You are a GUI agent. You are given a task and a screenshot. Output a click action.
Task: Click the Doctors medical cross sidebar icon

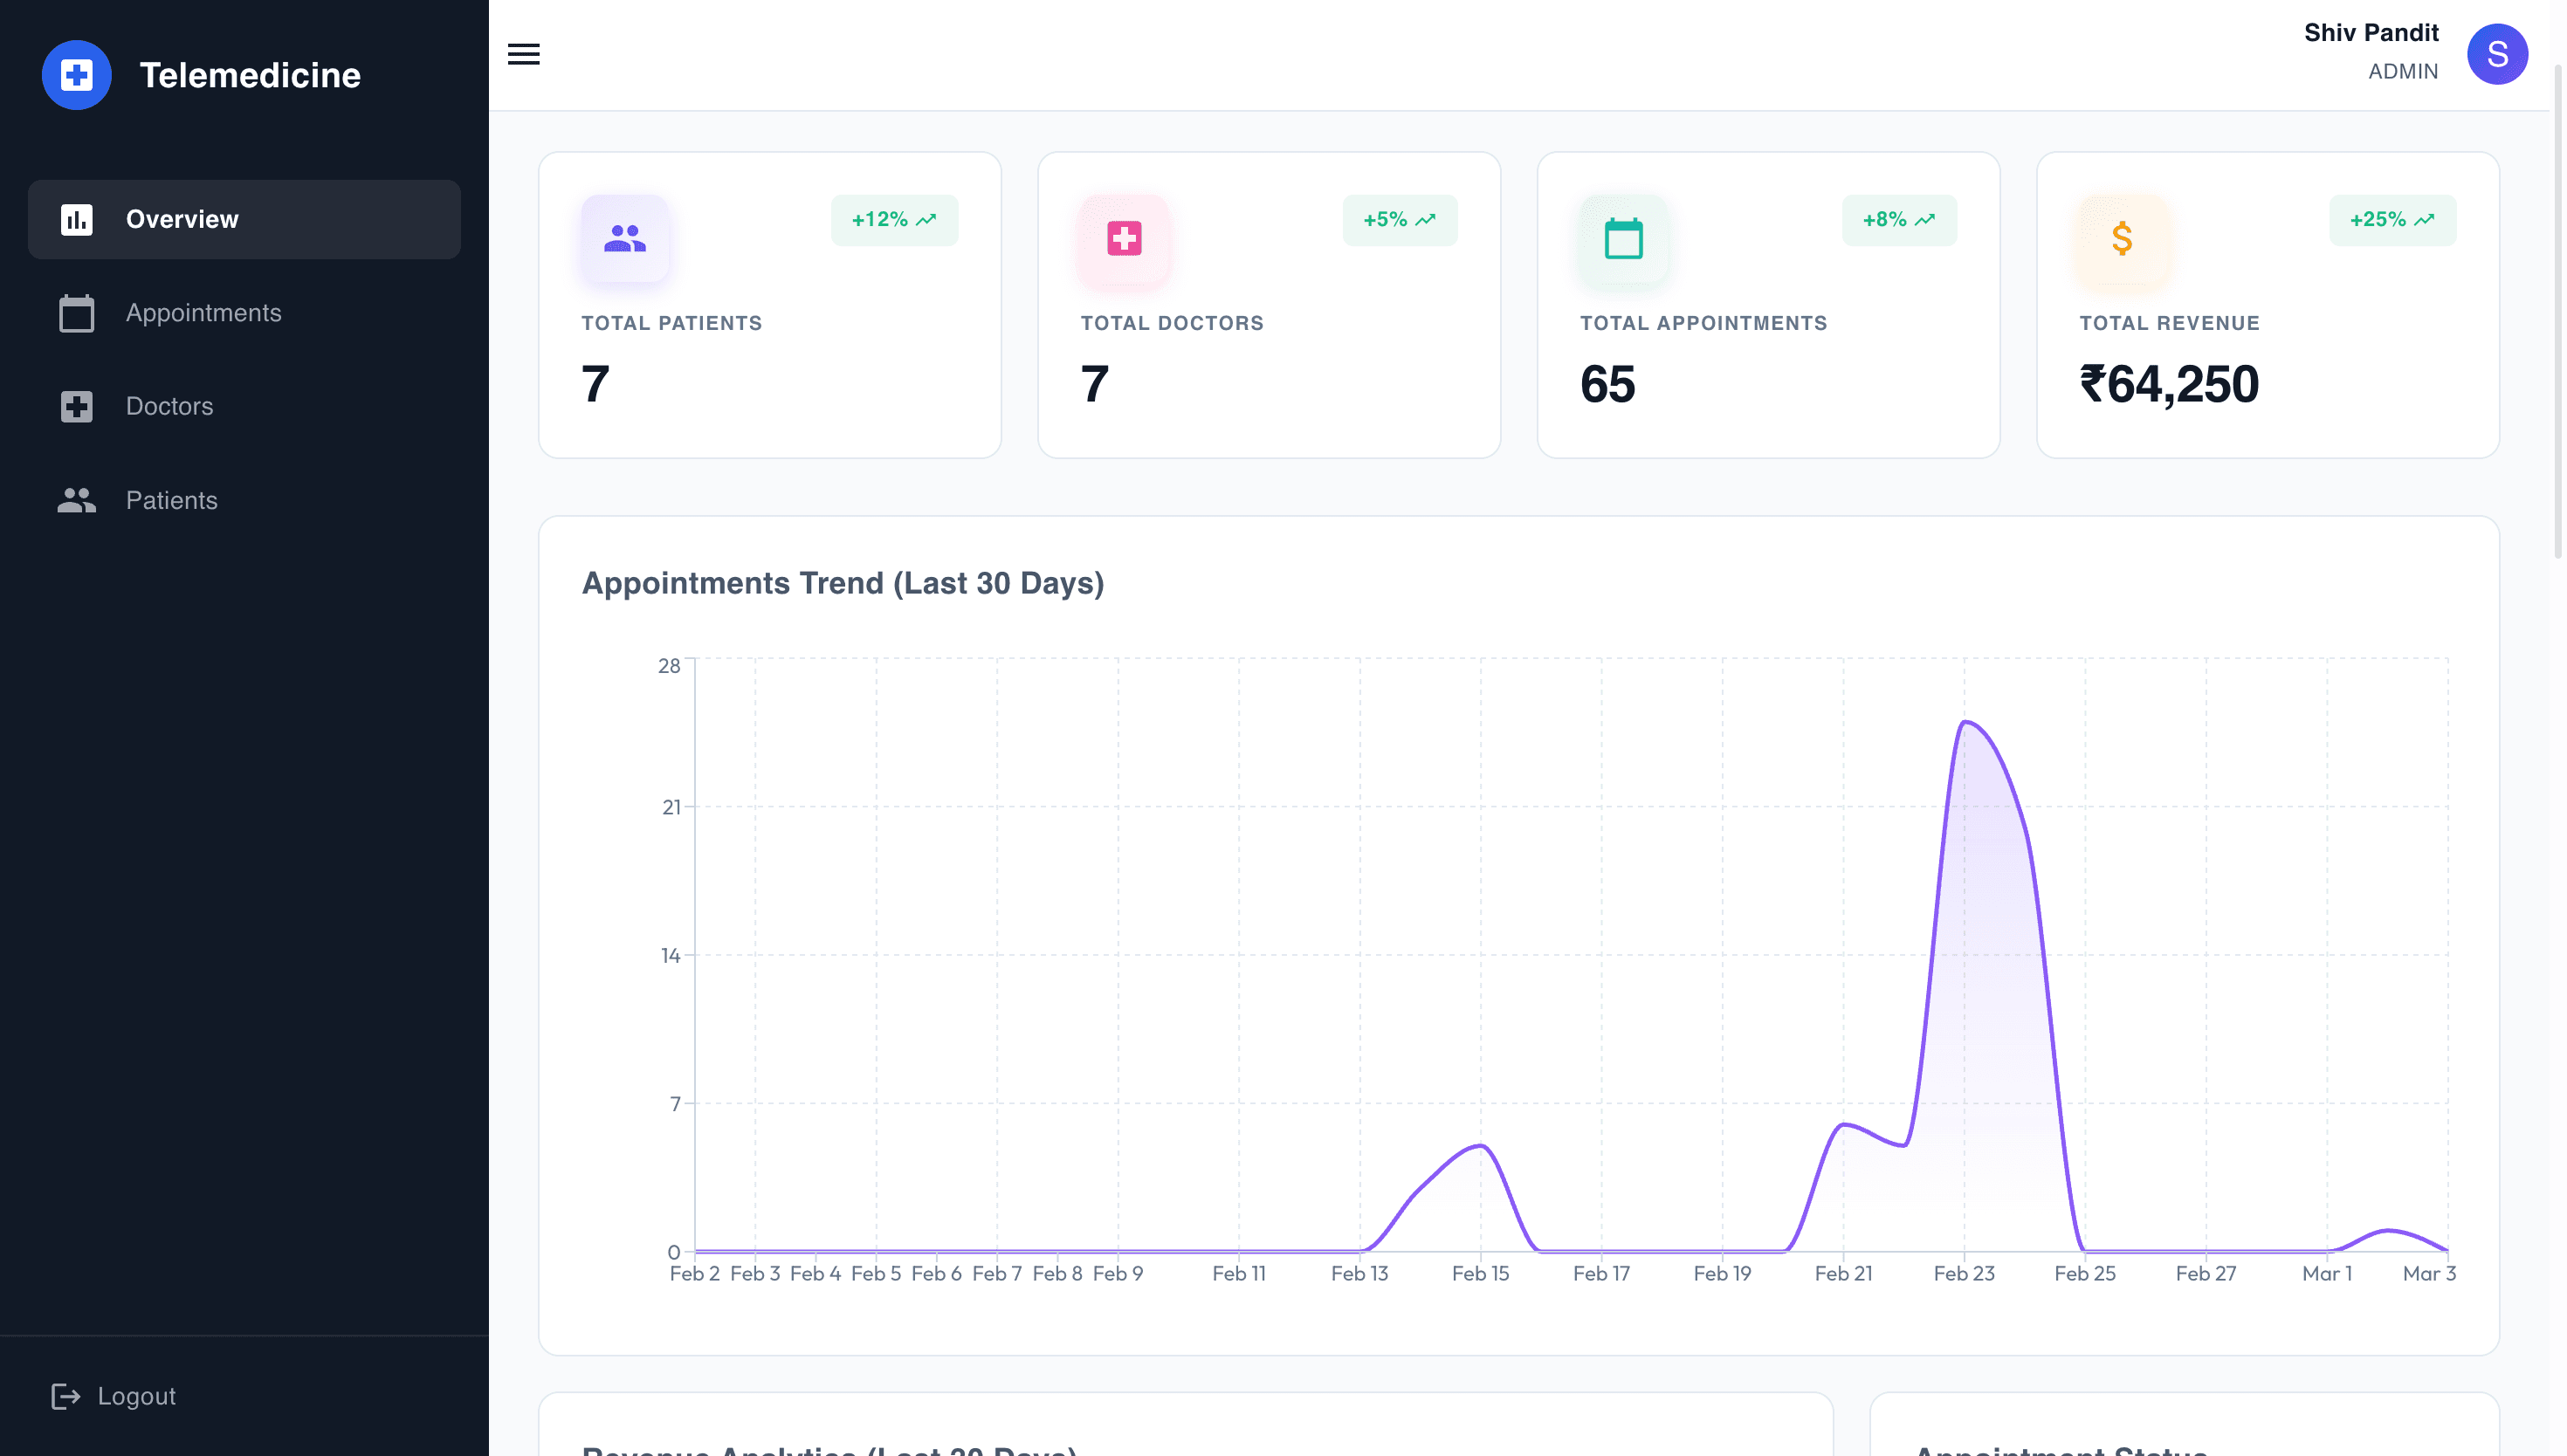coord(76,406)
